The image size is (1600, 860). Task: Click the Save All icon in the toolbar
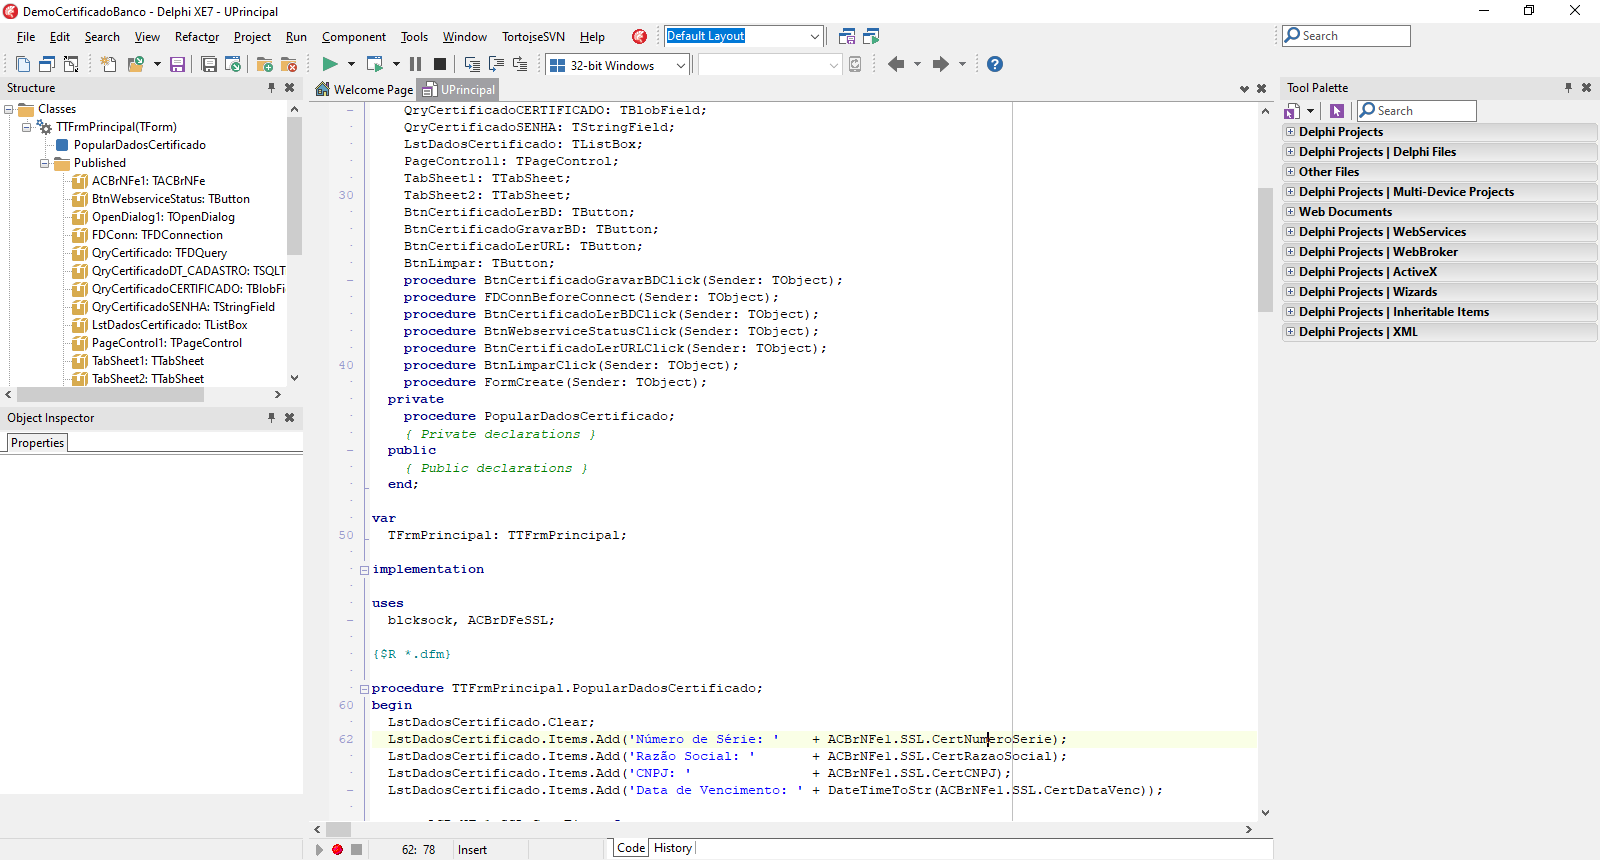click(209, 64)
